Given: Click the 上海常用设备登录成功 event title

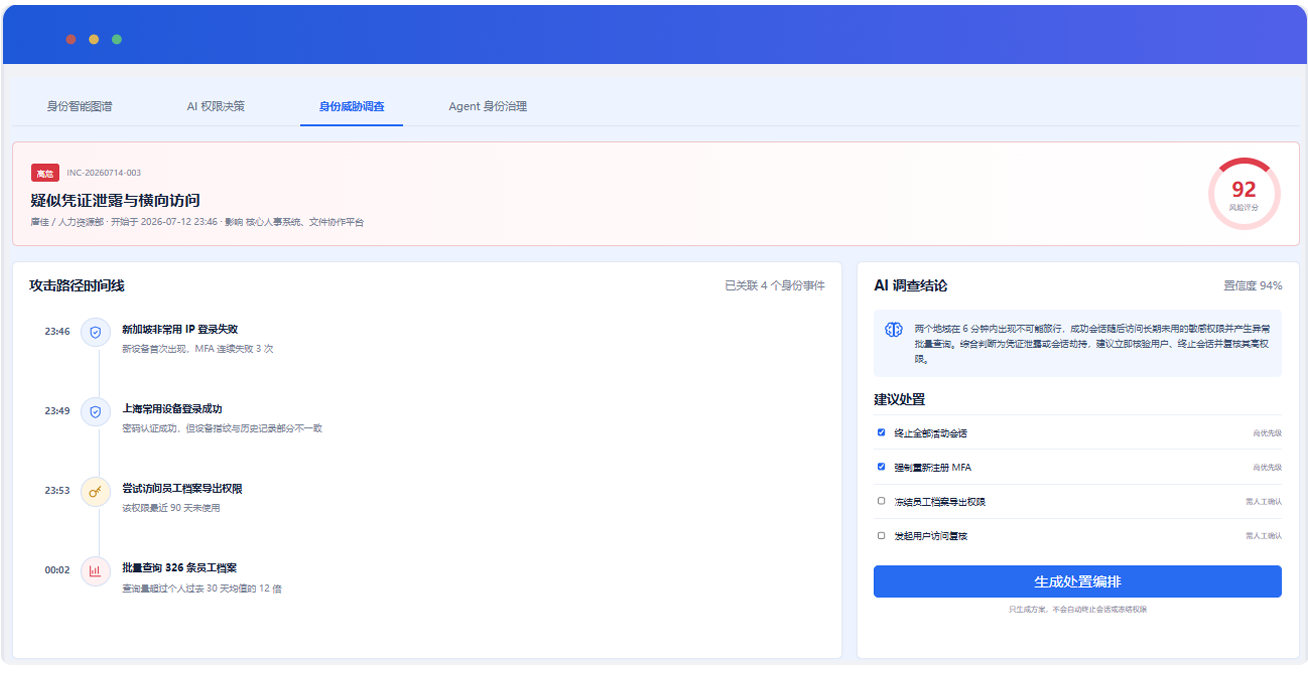Looking at the screenshot, I should pos(172,409).
